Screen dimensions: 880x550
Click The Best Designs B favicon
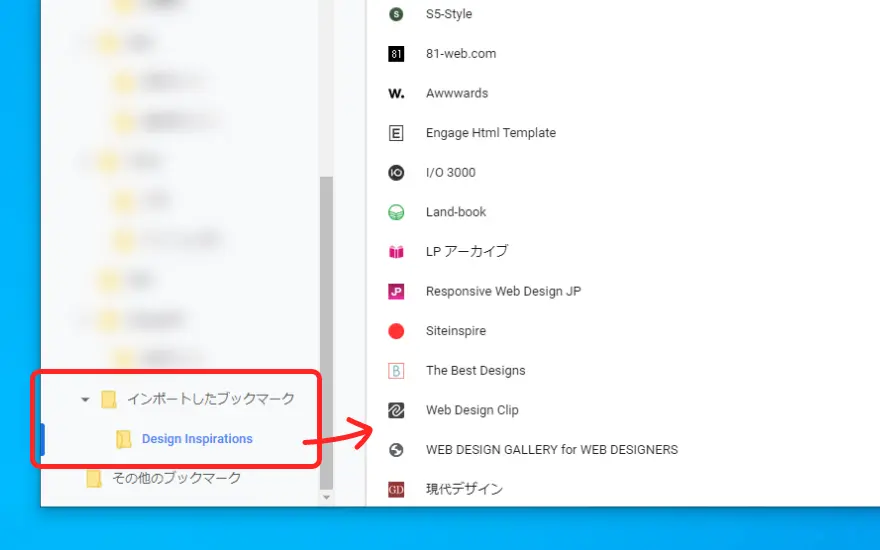coord(396,371)
